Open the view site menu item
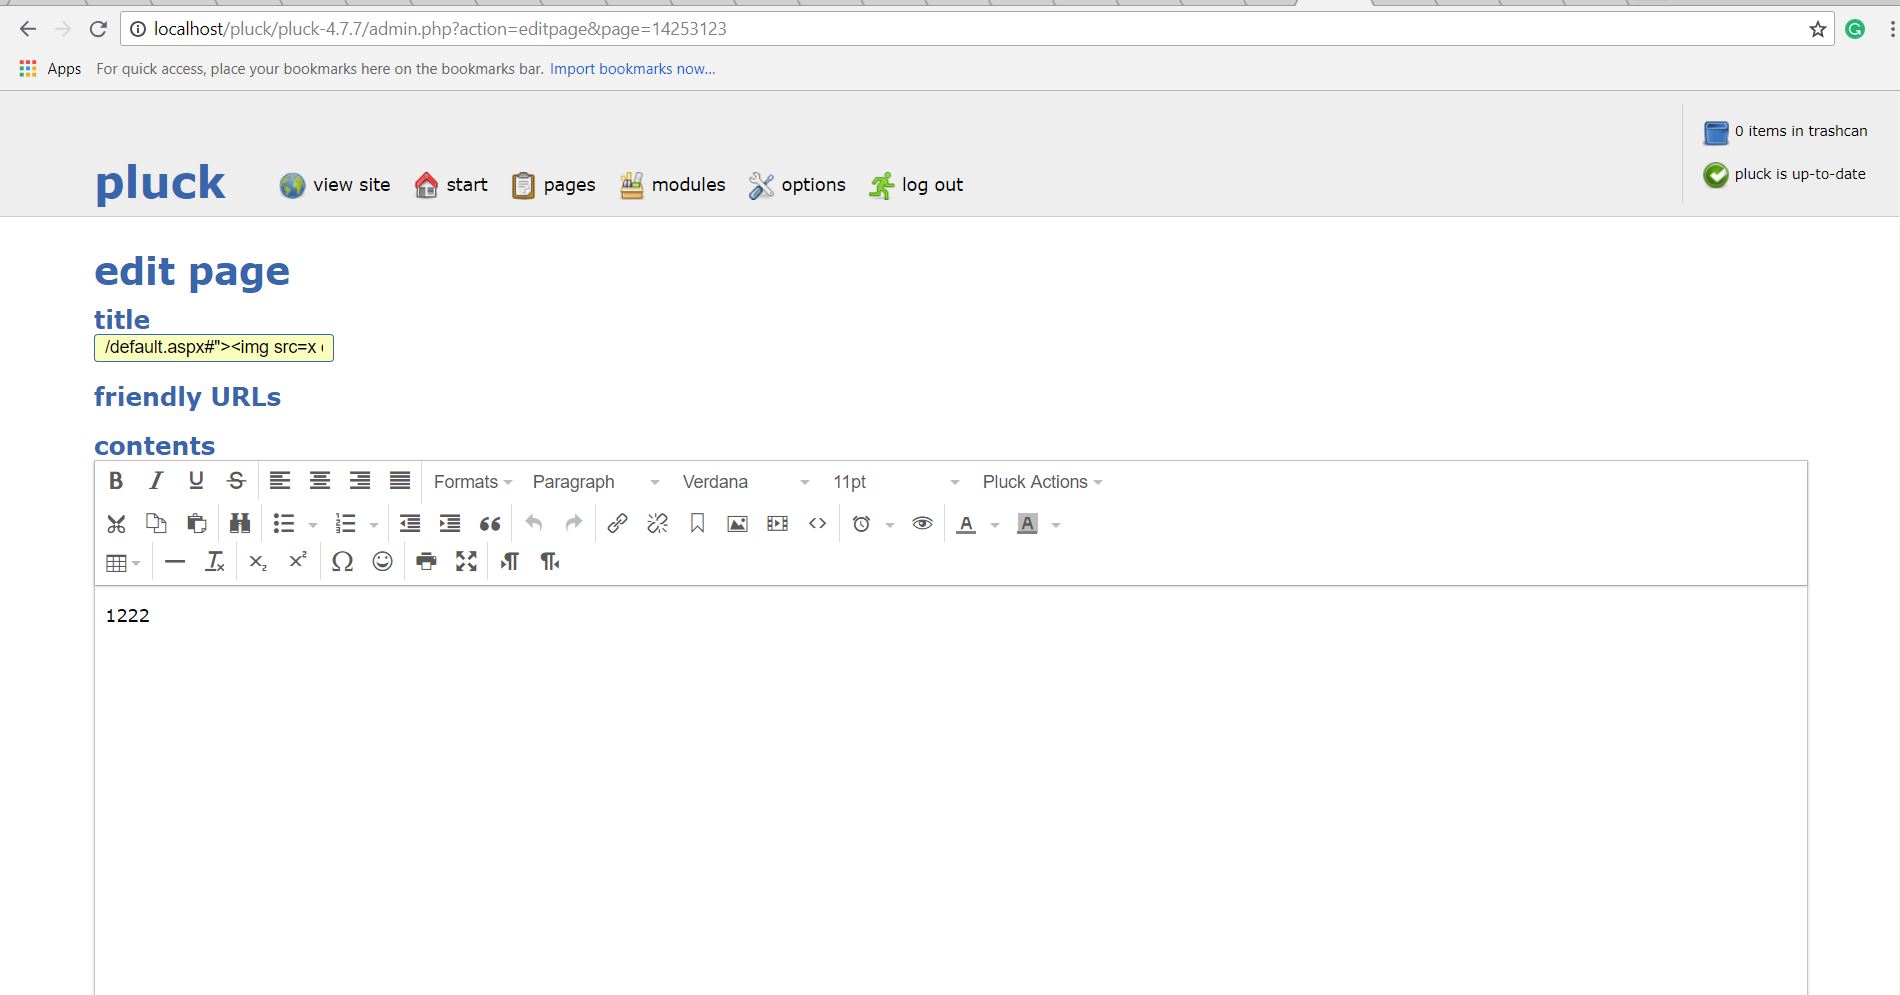This screenshot has width=1900, height=995. [335, 185]
